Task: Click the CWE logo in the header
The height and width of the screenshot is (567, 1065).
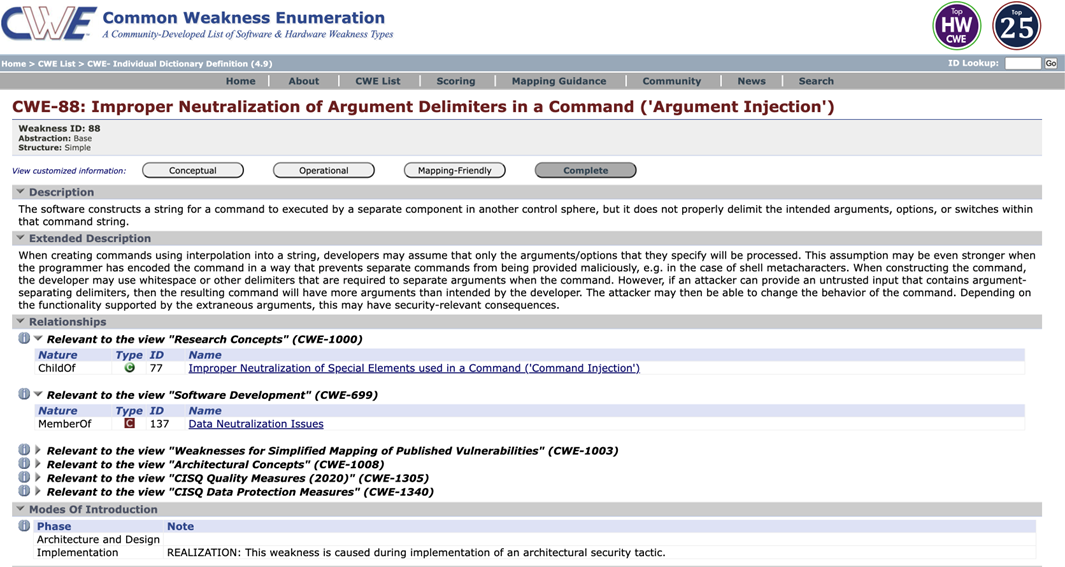Action: [x=49, y=23]
